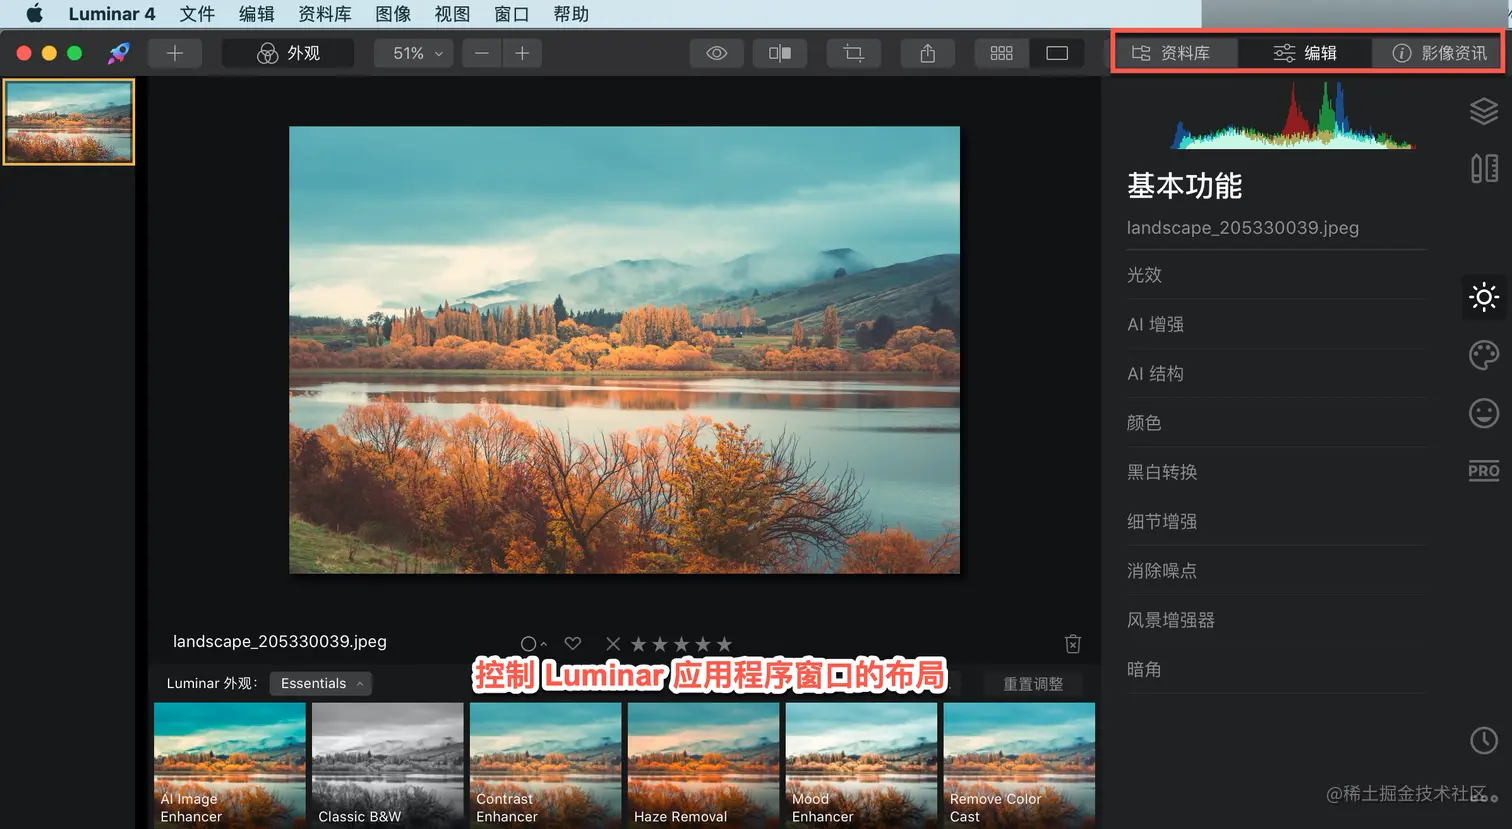Image resolution: width=1512 pixels, height=829 pixels.
Task: Open the Luminar 4 application menu
Action: (112, 14)
